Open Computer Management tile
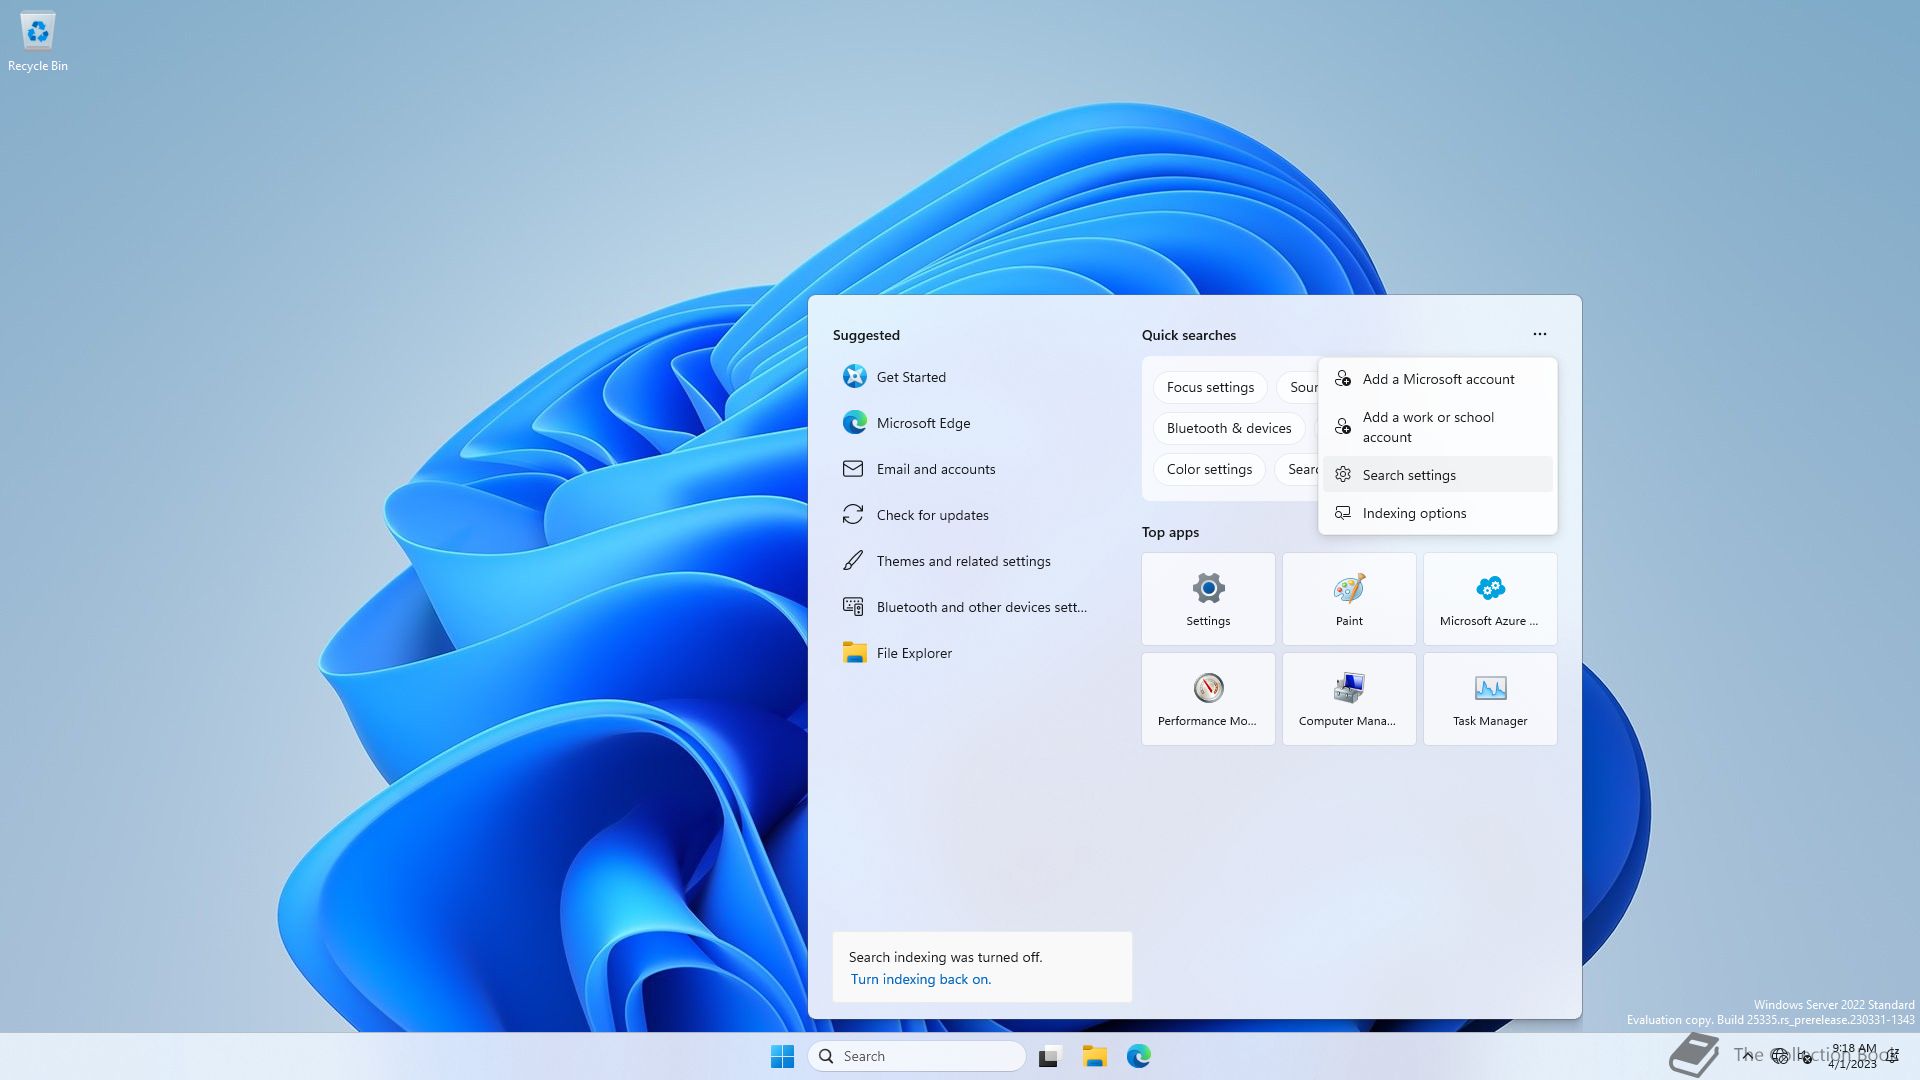This screenshot has height=1080, width=1920. (x=1349, y=699)
